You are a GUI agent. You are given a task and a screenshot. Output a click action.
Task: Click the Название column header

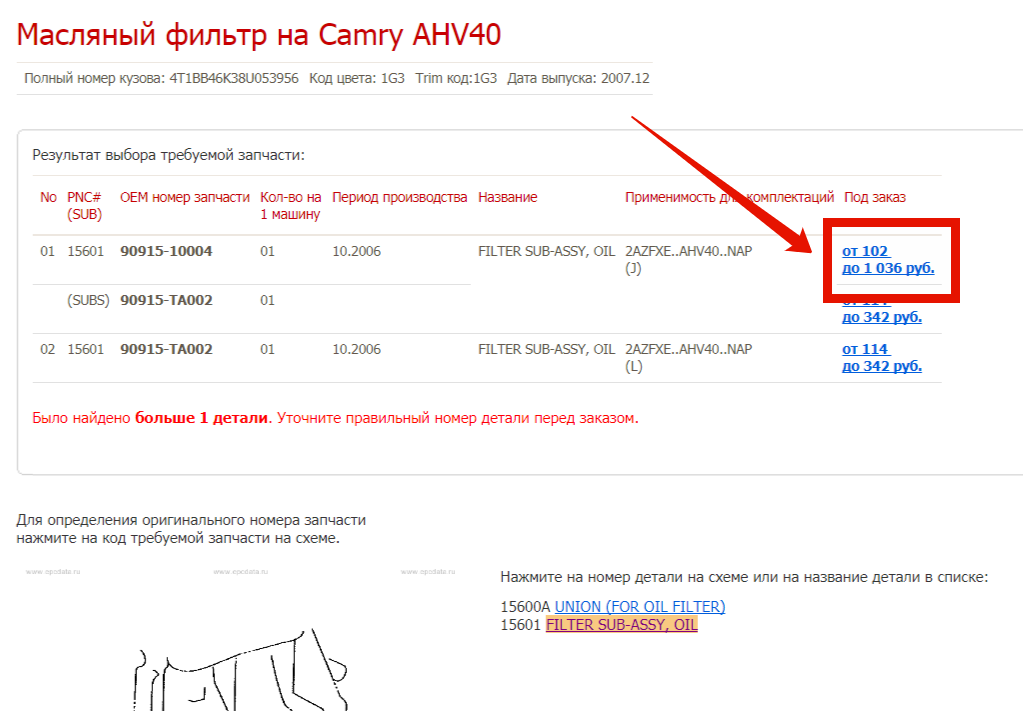tap(507, 197)
